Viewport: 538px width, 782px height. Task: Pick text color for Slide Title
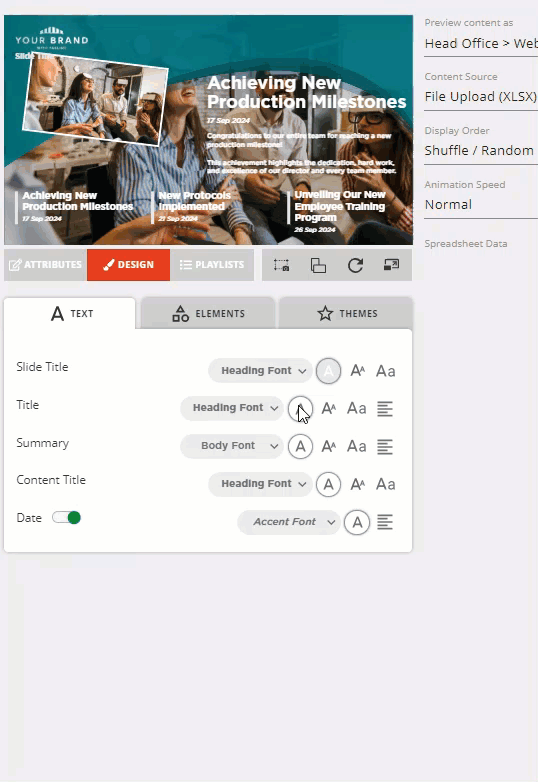pos(329,371)
